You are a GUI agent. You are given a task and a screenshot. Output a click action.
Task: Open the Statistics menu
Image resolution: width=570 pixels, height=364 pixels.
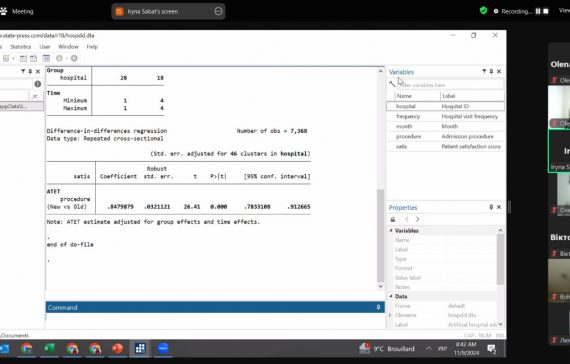(20, 47)
